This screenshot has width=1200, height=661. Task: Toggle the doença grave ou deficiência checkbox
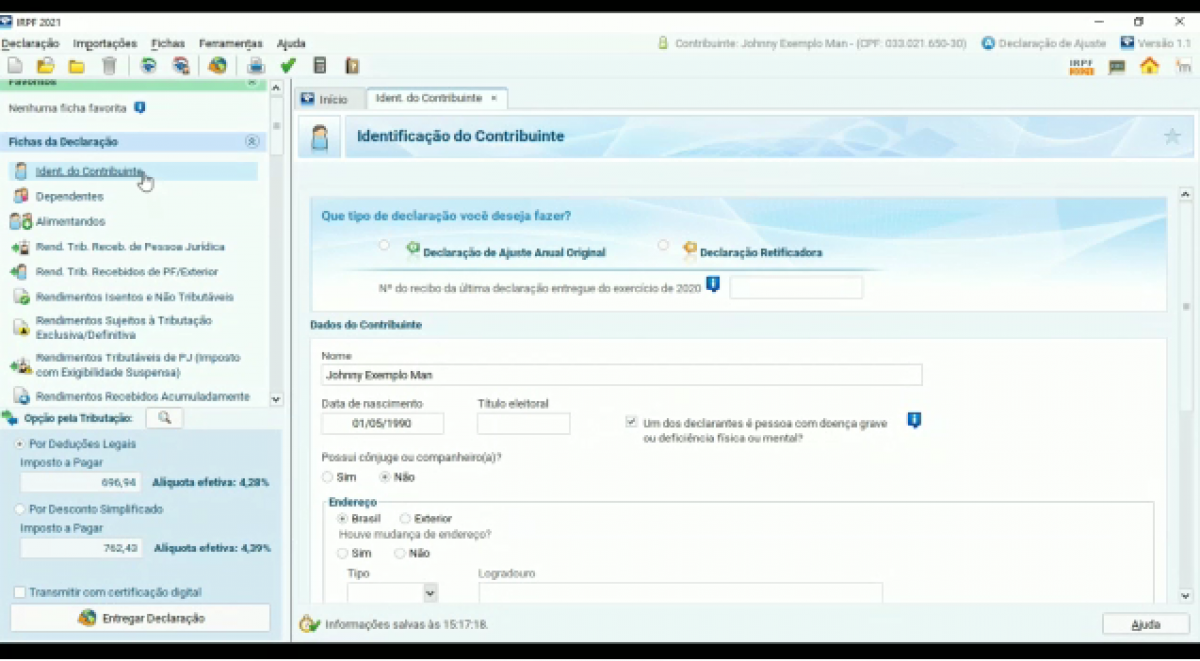[x=631, y=422]
